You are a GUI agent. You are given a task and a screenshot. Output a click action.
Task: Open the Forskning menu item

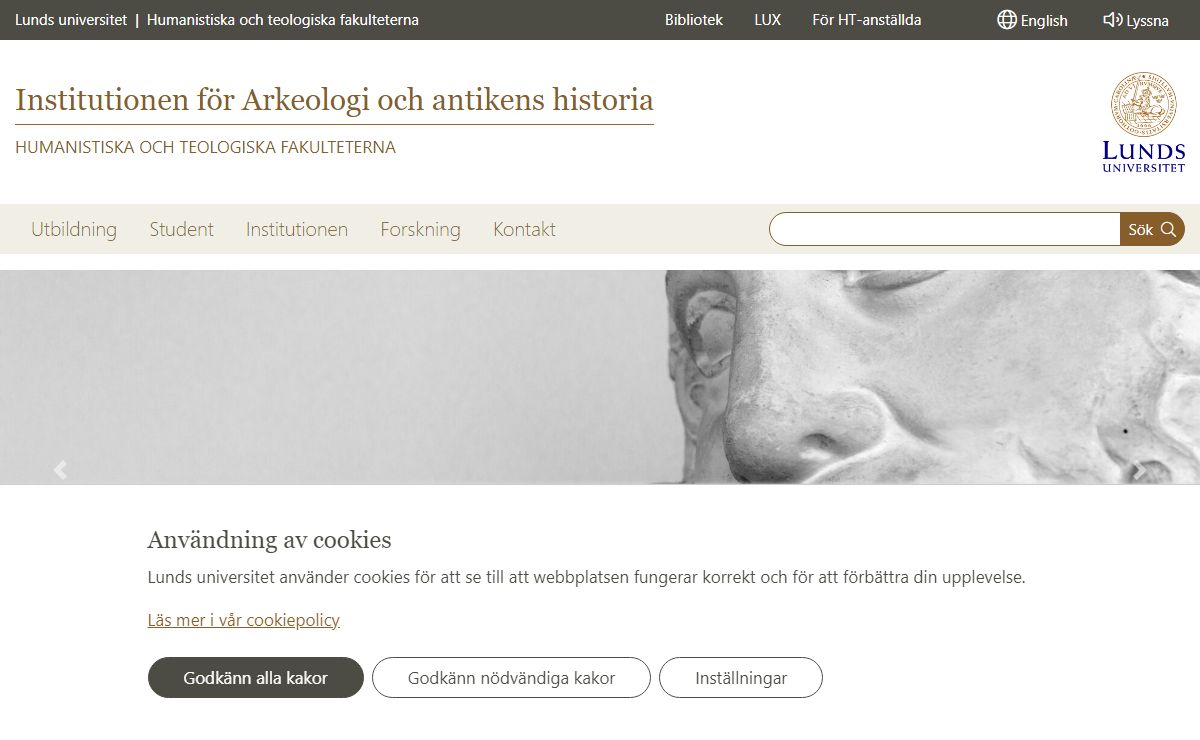(x=421, y=229)
